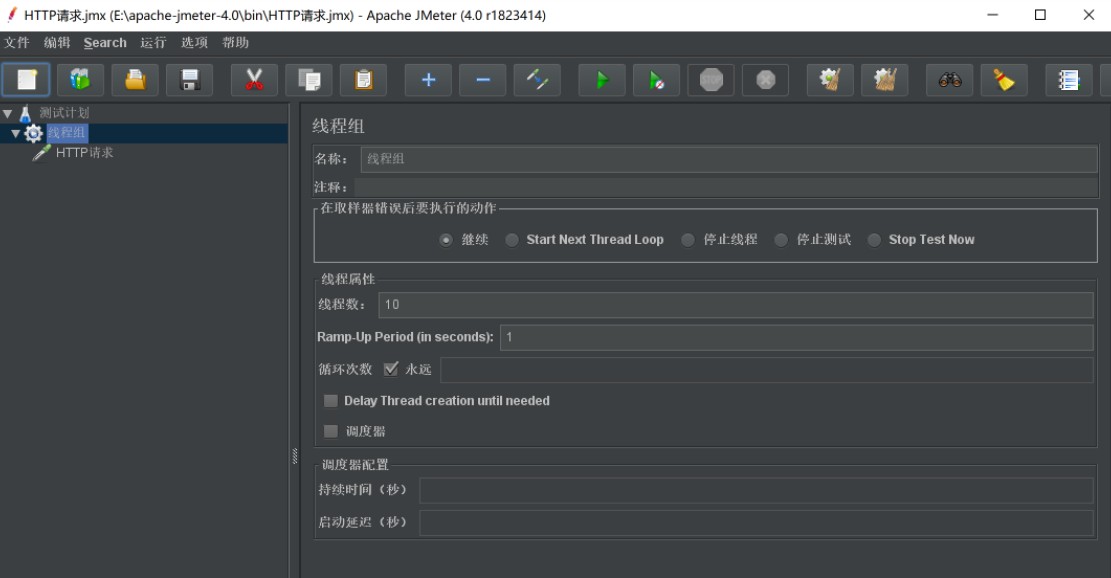The height and width of the screenshot is (578, 1111).
Task: Enable Delay Thread creation until needed
Action: (330, 401)
